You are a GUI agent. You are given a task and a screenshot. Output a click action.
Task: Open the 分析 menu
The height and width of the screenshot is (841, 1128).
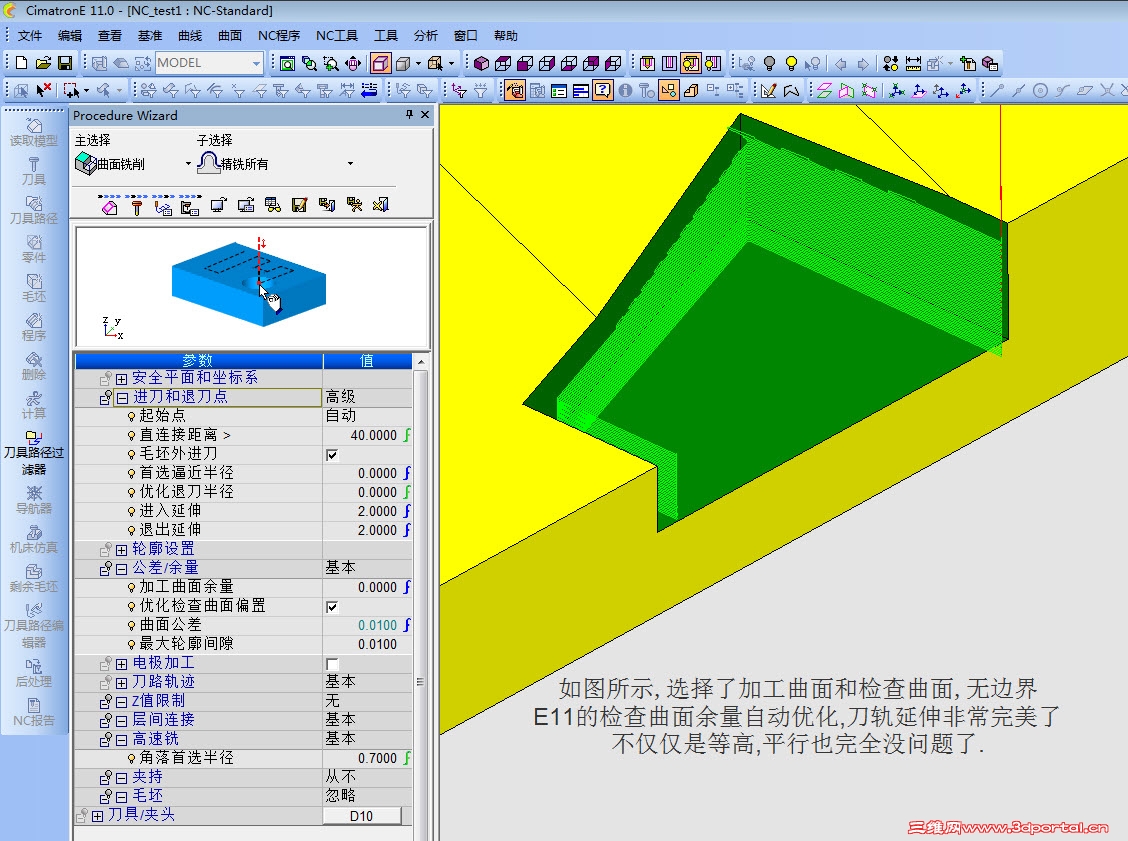click(x=425, y=35)
